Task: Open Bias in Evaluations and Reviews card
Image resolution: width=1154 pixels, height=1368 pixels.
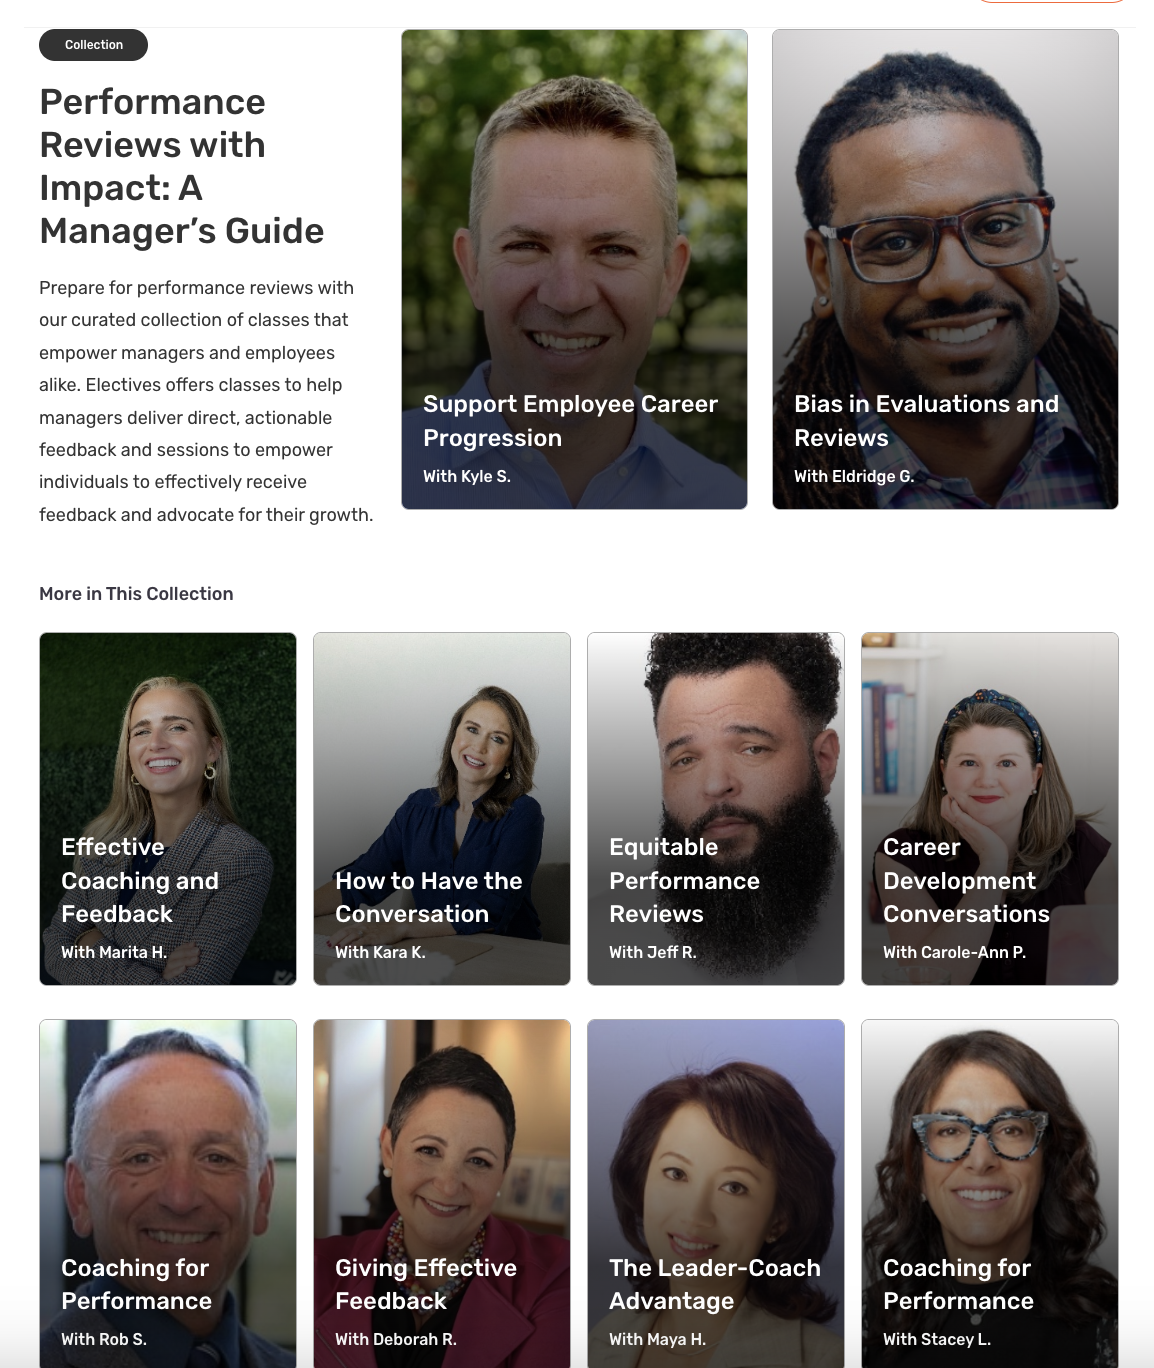Action: (x=945, y=269)
